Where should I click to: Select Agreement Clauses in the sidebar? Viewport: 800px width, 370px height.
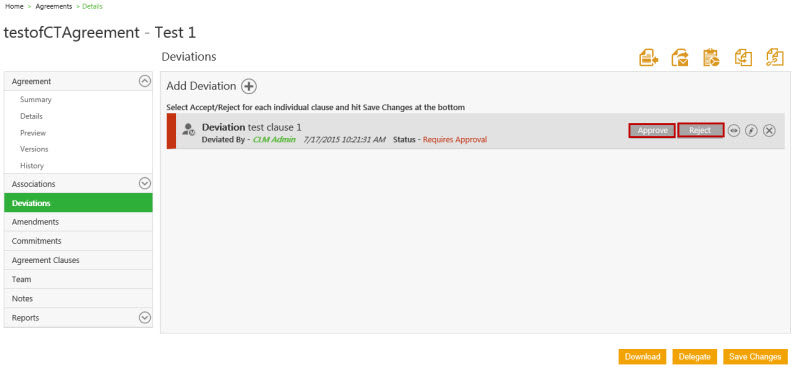(x=78, y=260)
